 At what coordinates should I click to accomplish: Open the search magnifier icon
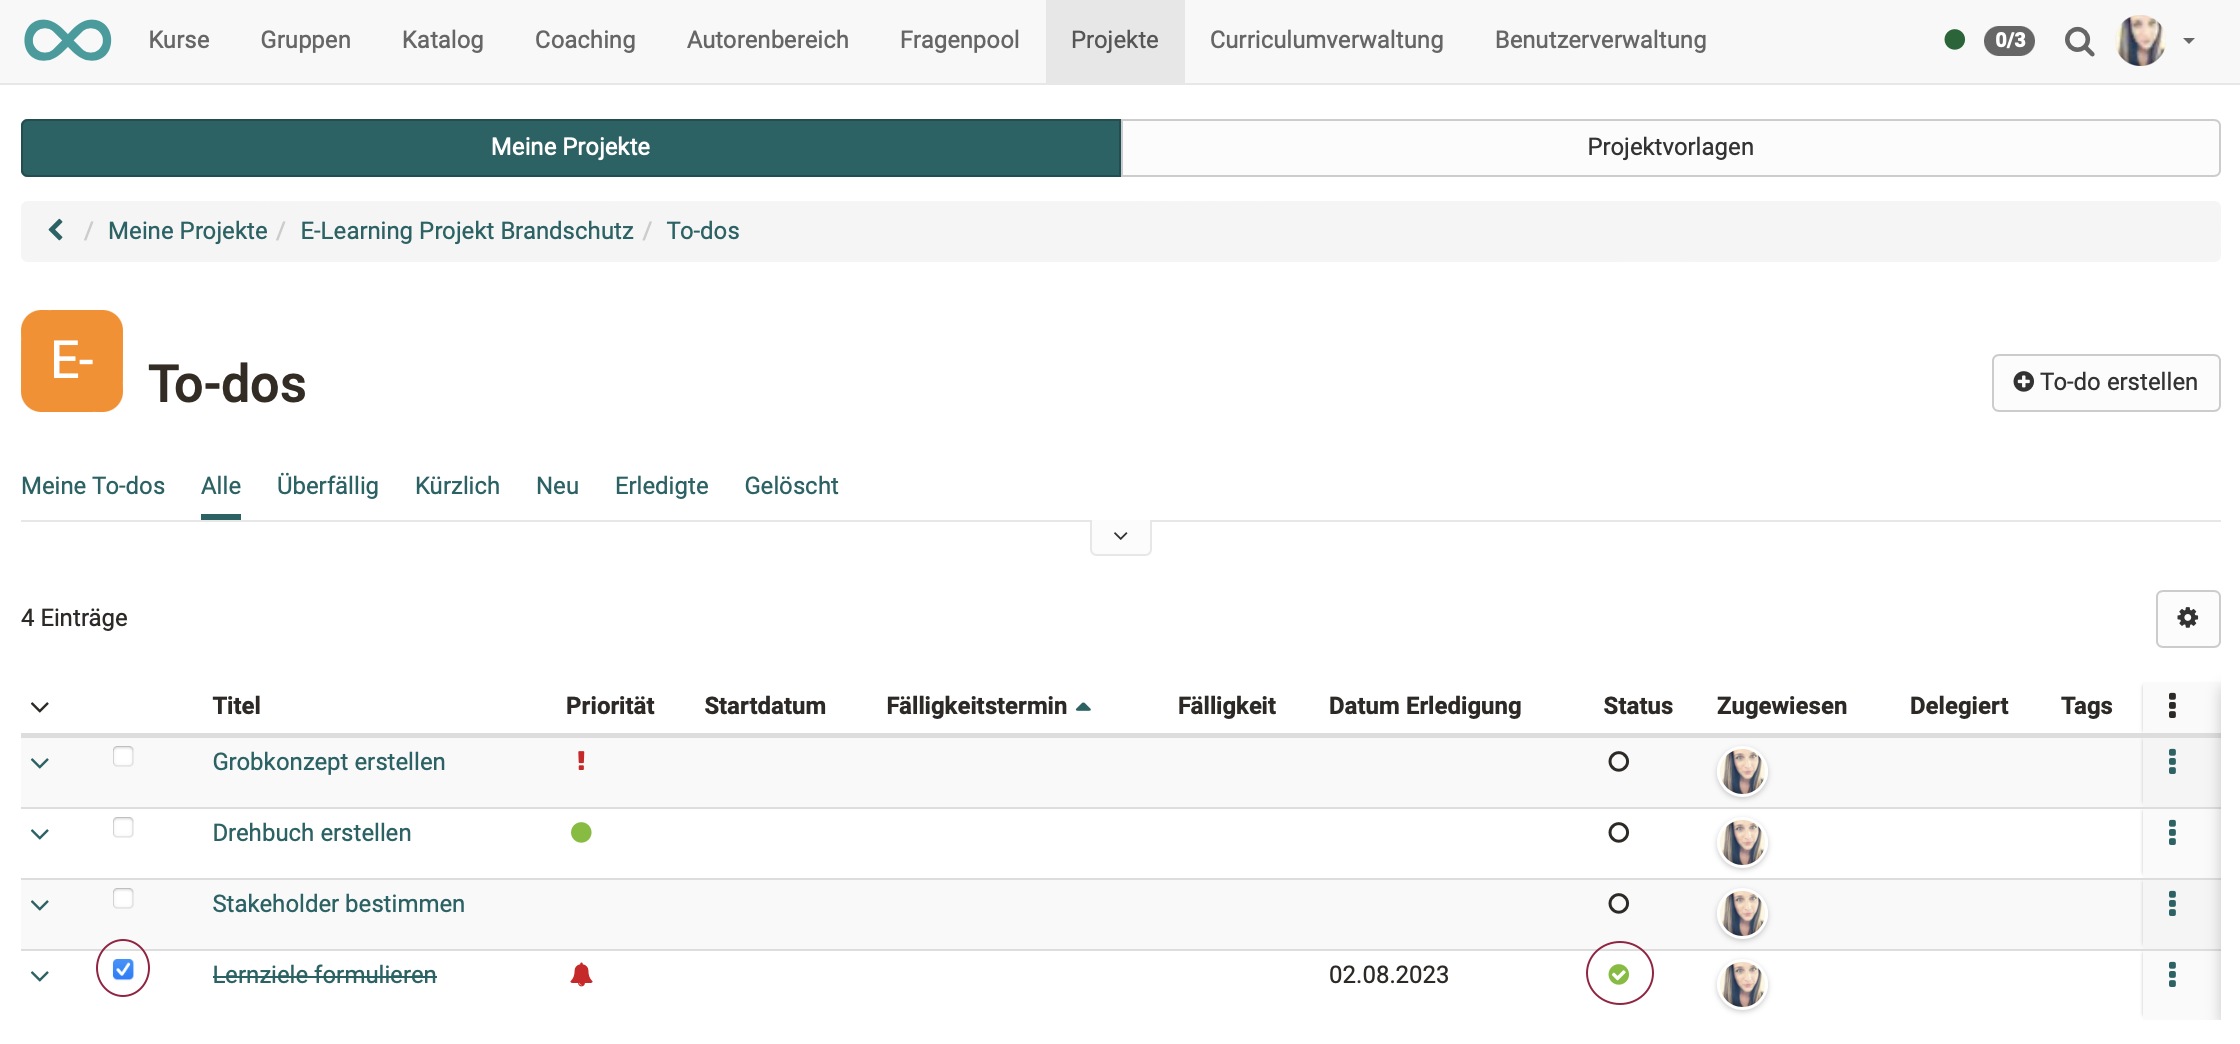click(2079, 42)
